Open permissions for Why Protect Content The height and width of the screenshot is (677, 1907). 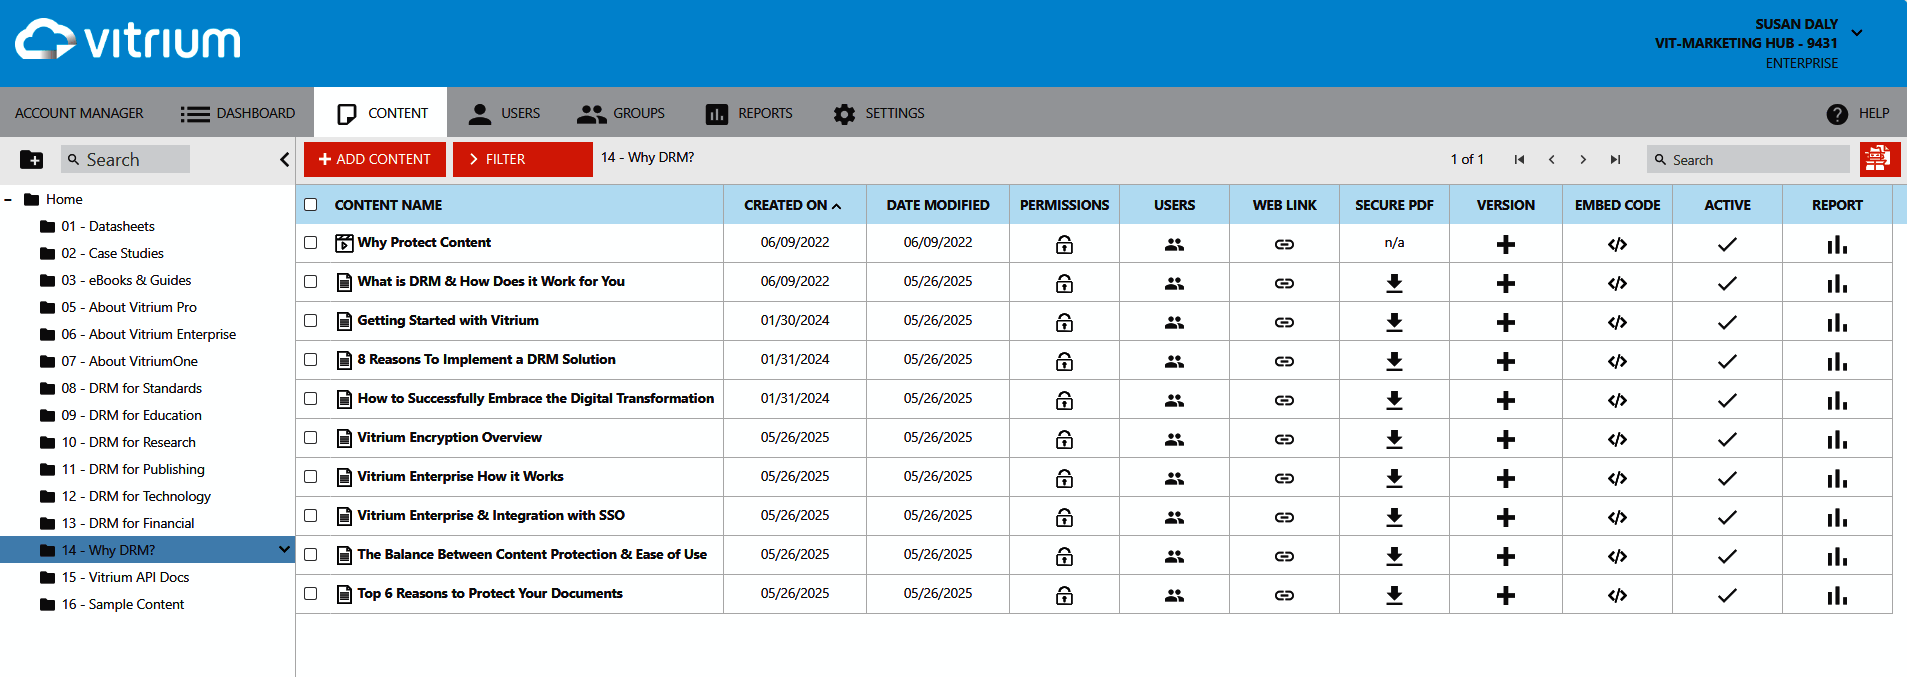[1064, 244]
